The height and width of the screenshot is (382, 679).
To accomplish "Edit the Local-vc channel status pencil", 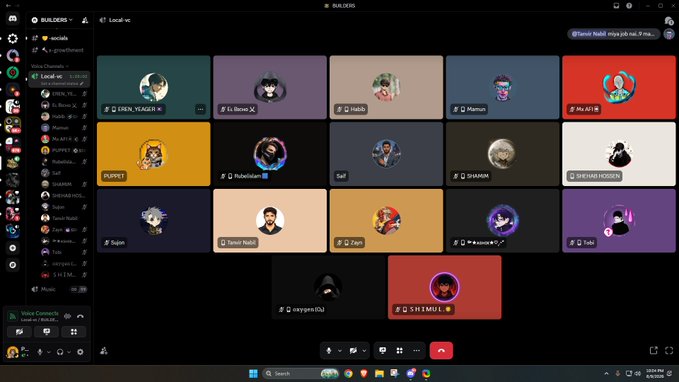I will click(82, 83).
